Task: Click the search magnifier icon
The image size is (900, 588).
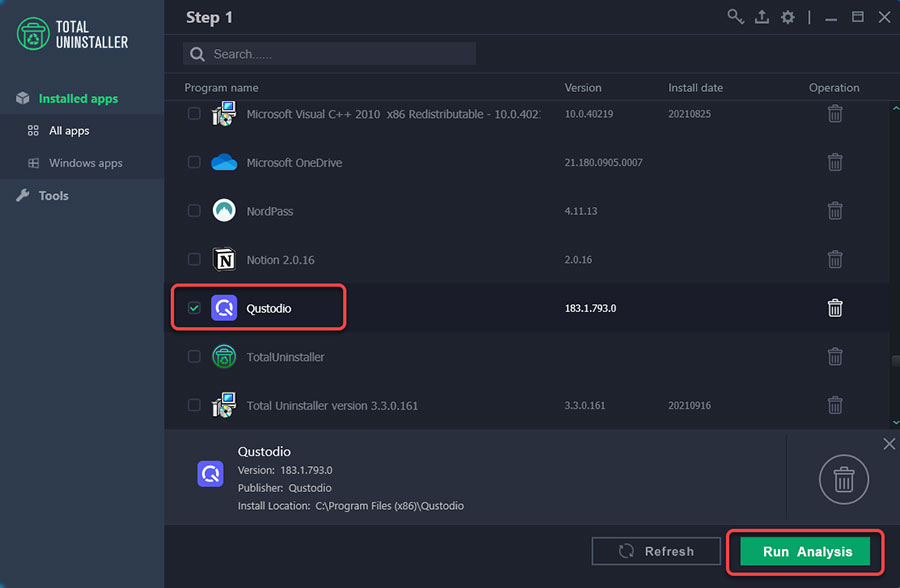Action: pos(197,54)
